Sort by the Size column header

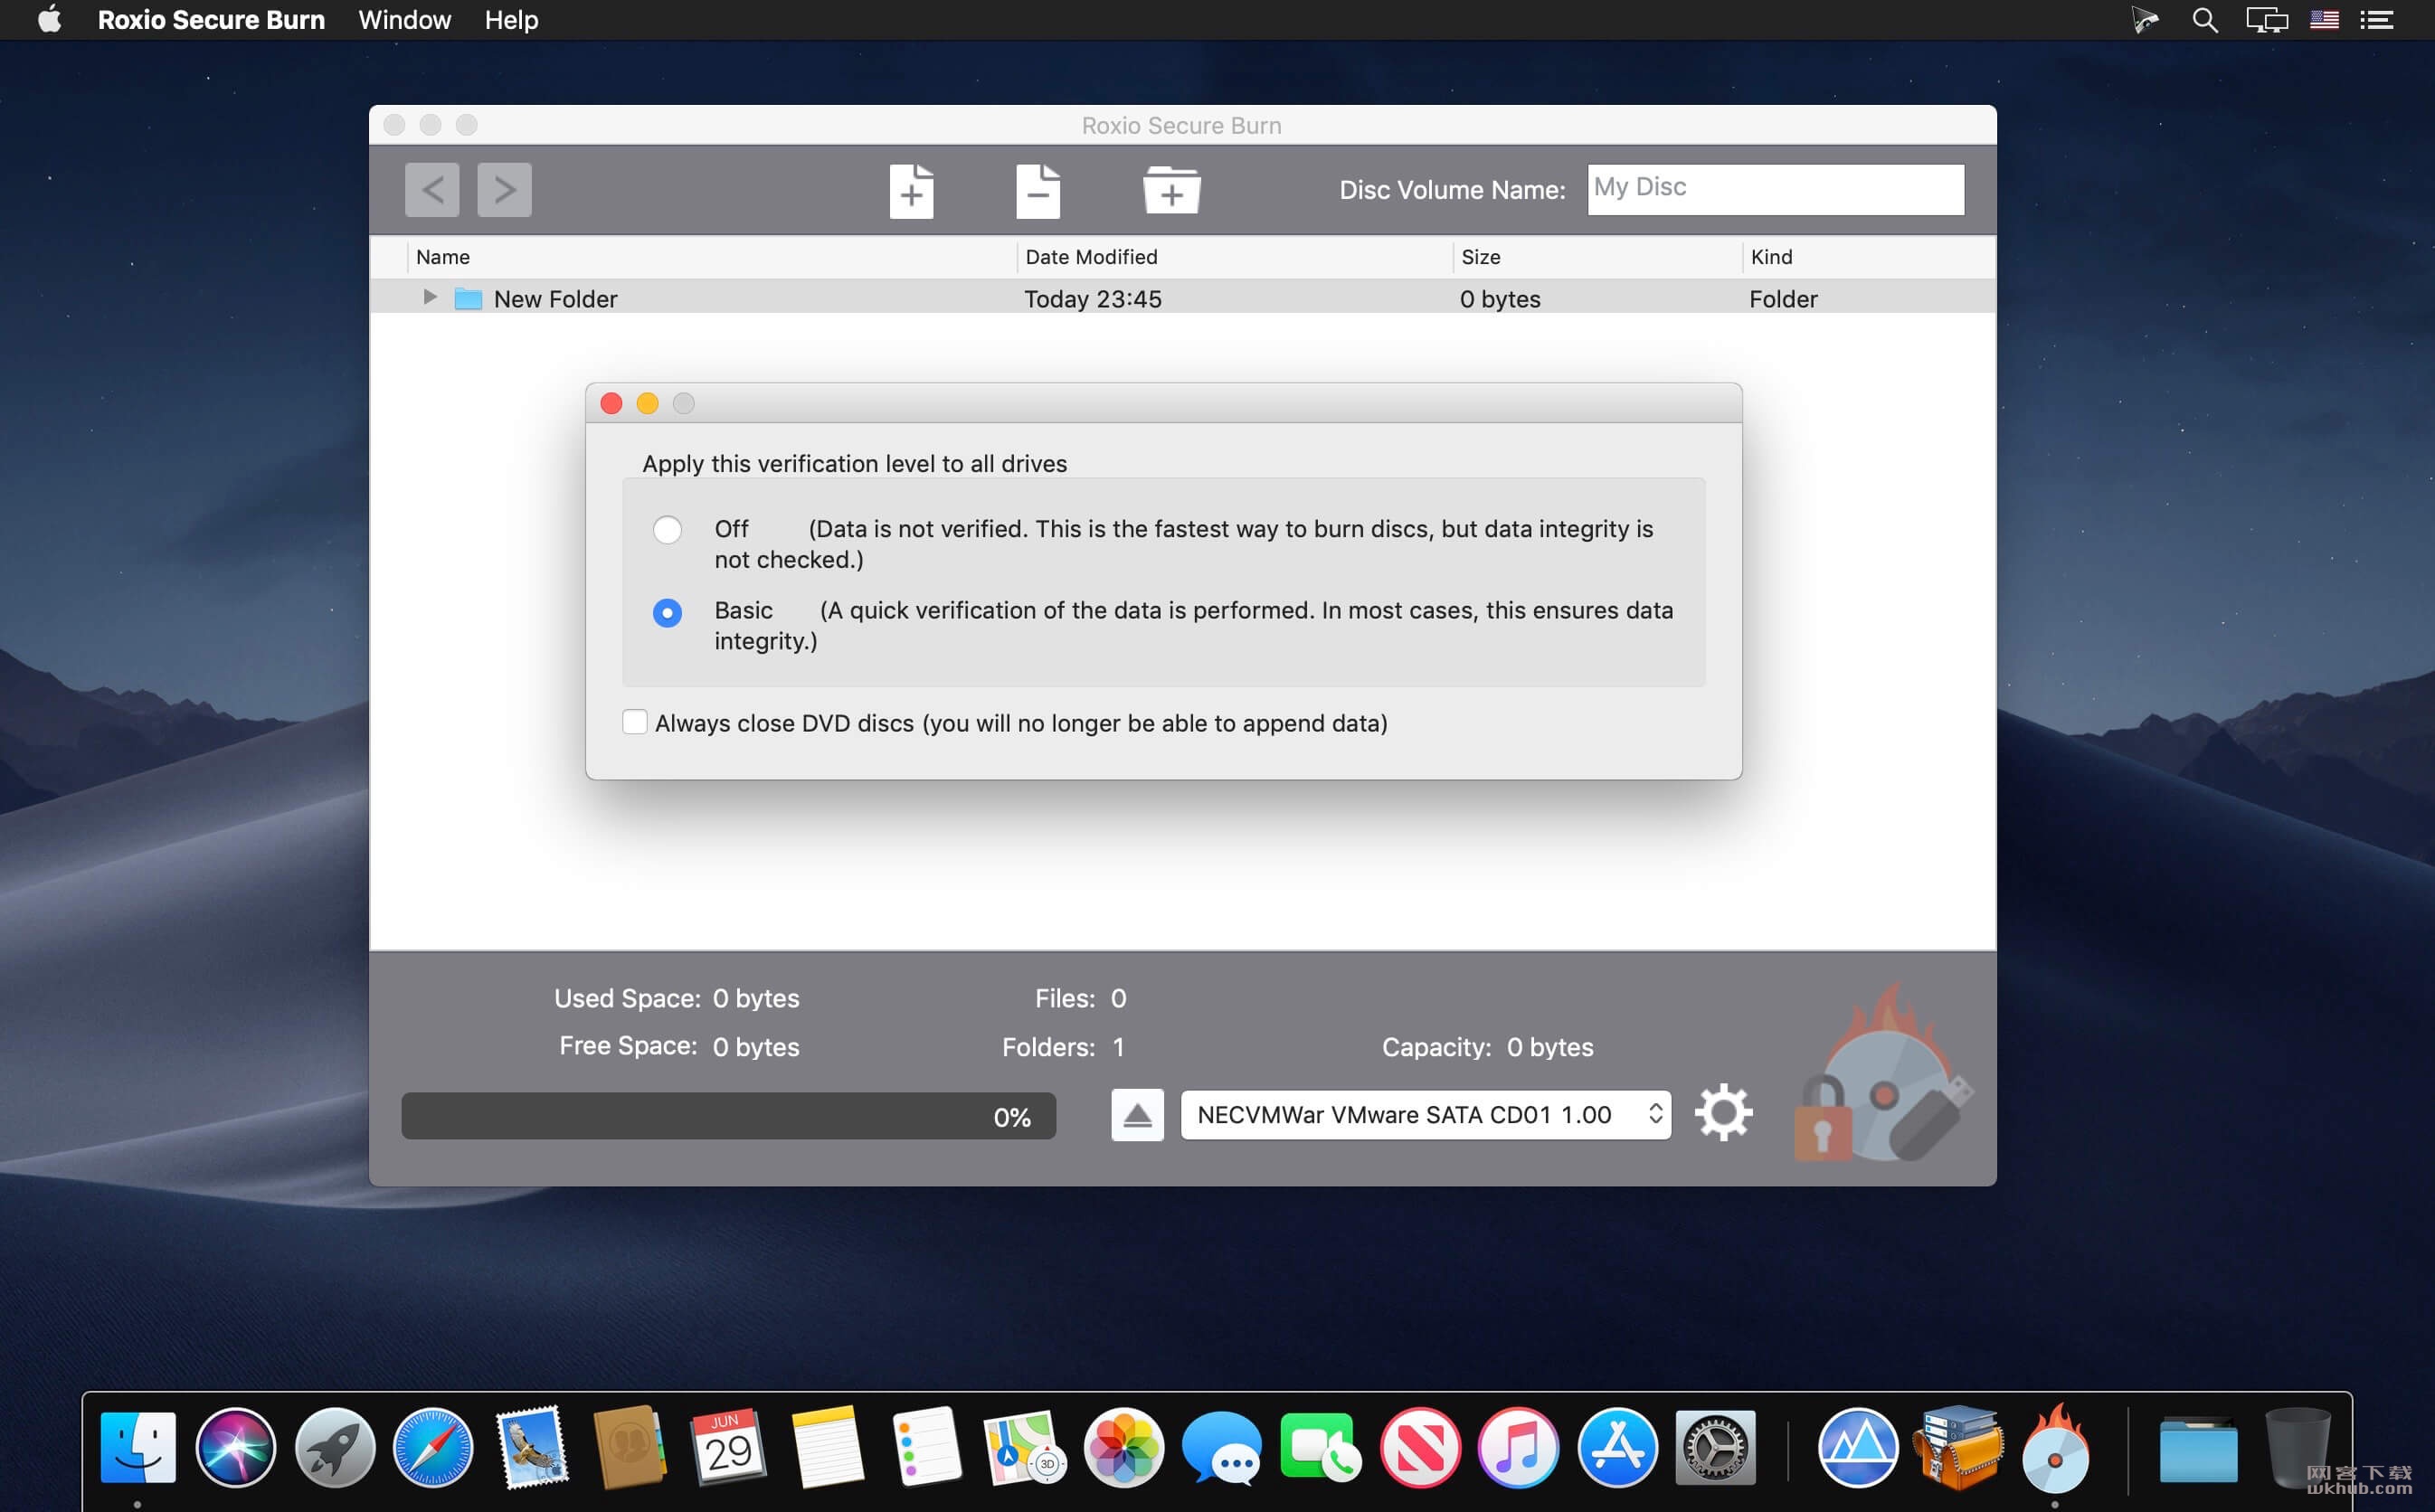[1597, 257]
